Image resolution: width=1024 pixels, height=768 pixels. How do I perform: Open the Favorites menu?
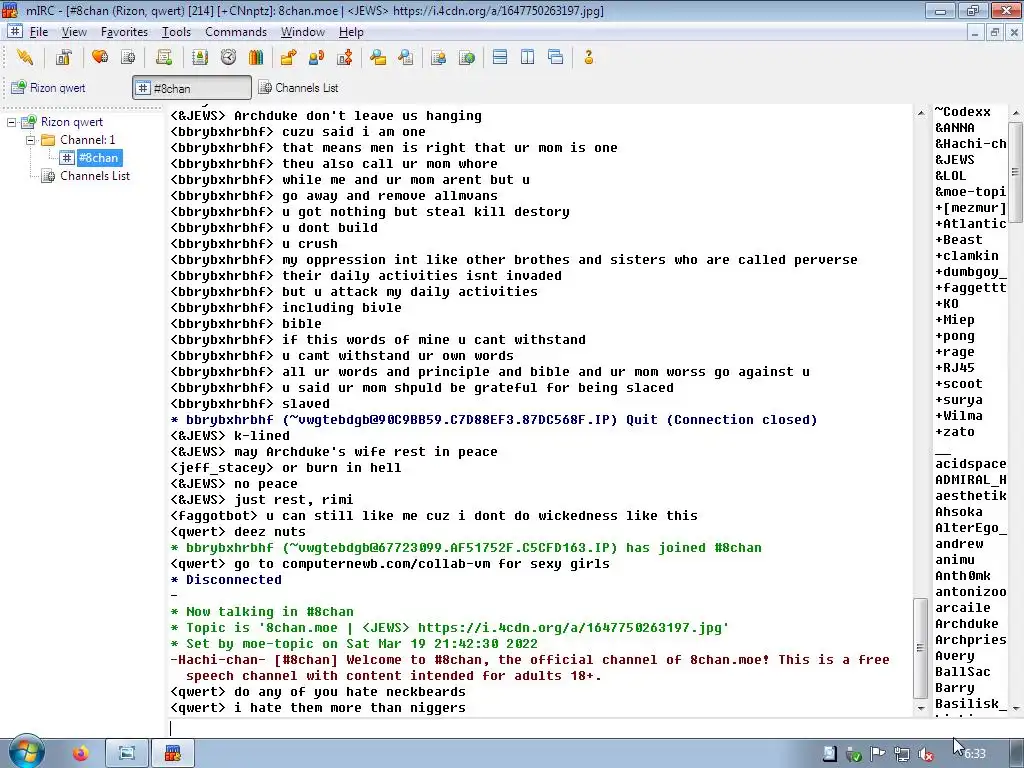pos(124,32)
